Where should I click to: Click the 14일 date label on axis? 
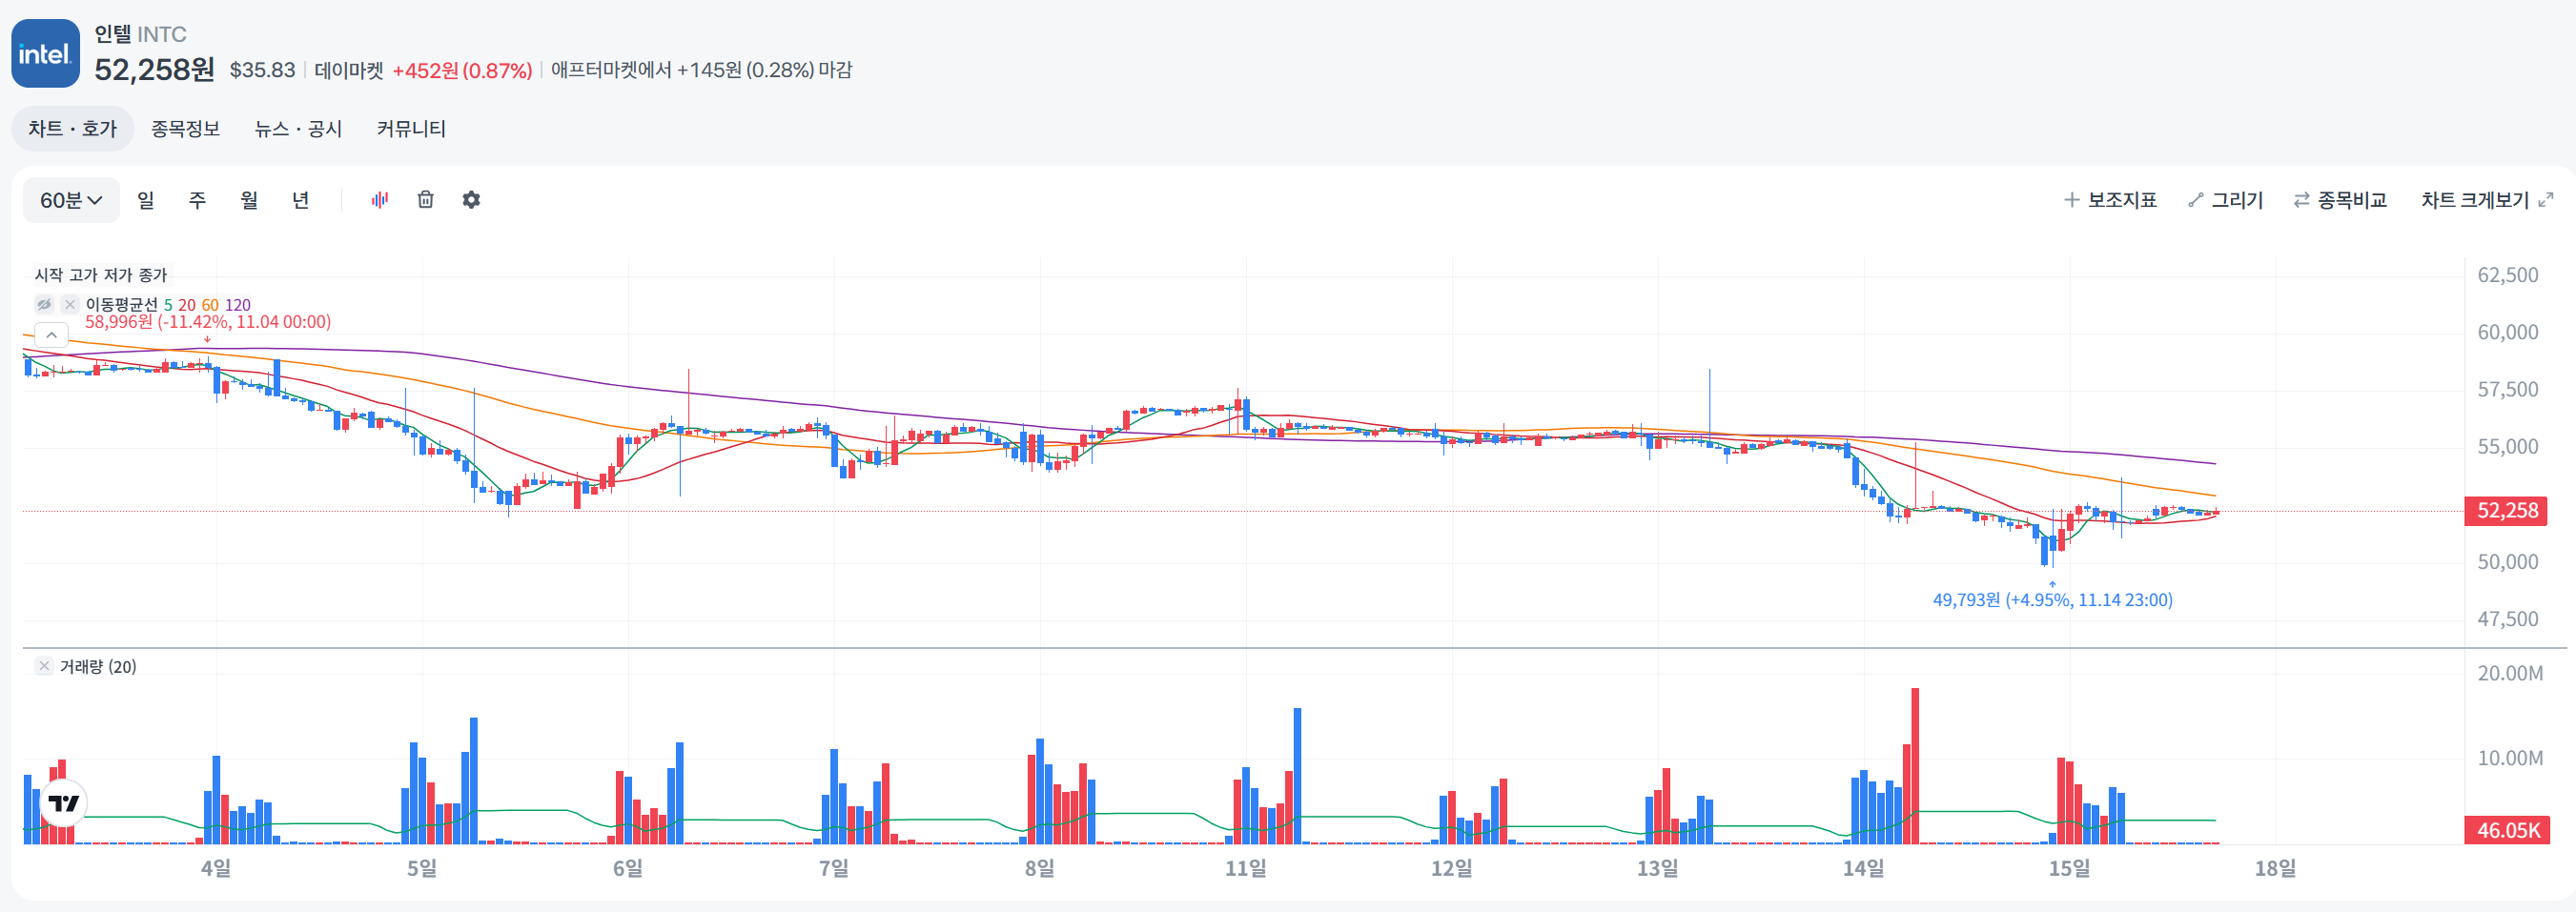pos(1864,868)
